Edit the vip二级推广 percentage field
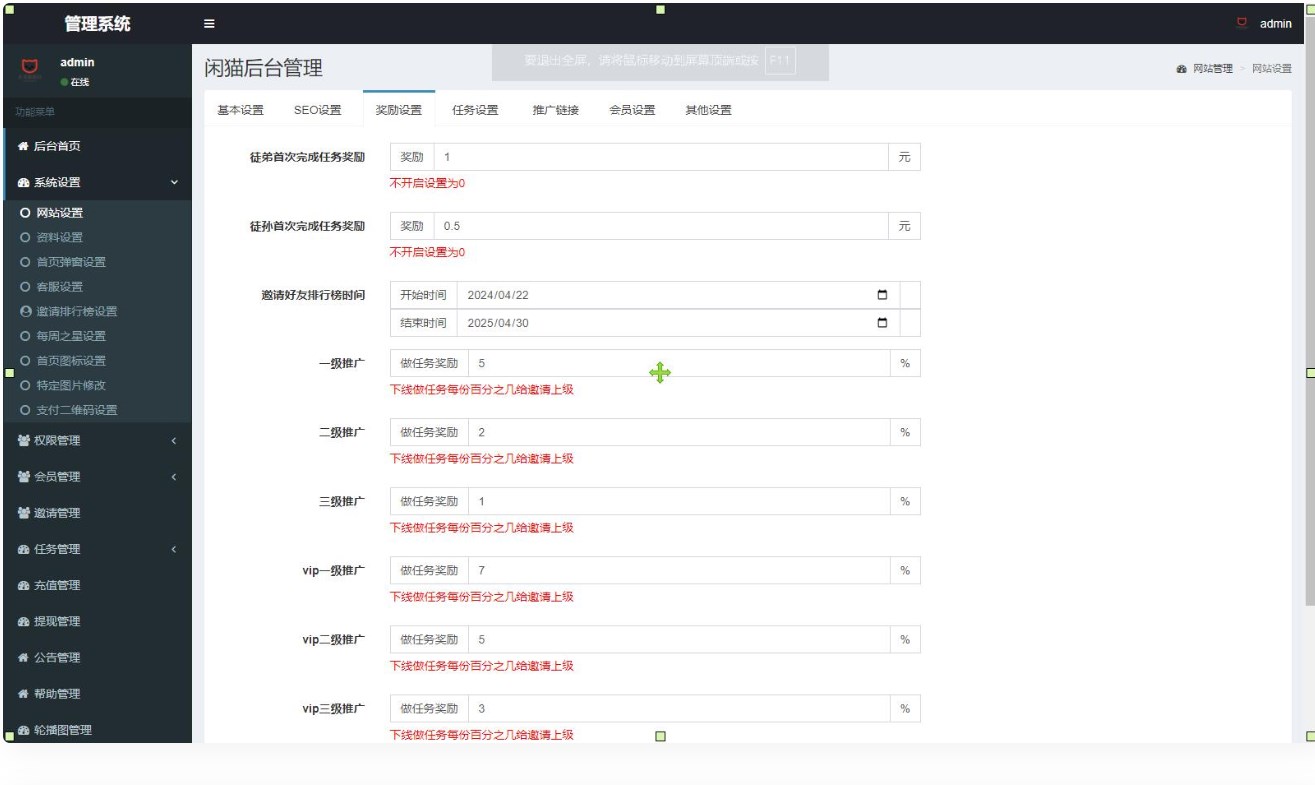Image resolution: width=1315 pixels, height=785 pixels. (679, 639)
